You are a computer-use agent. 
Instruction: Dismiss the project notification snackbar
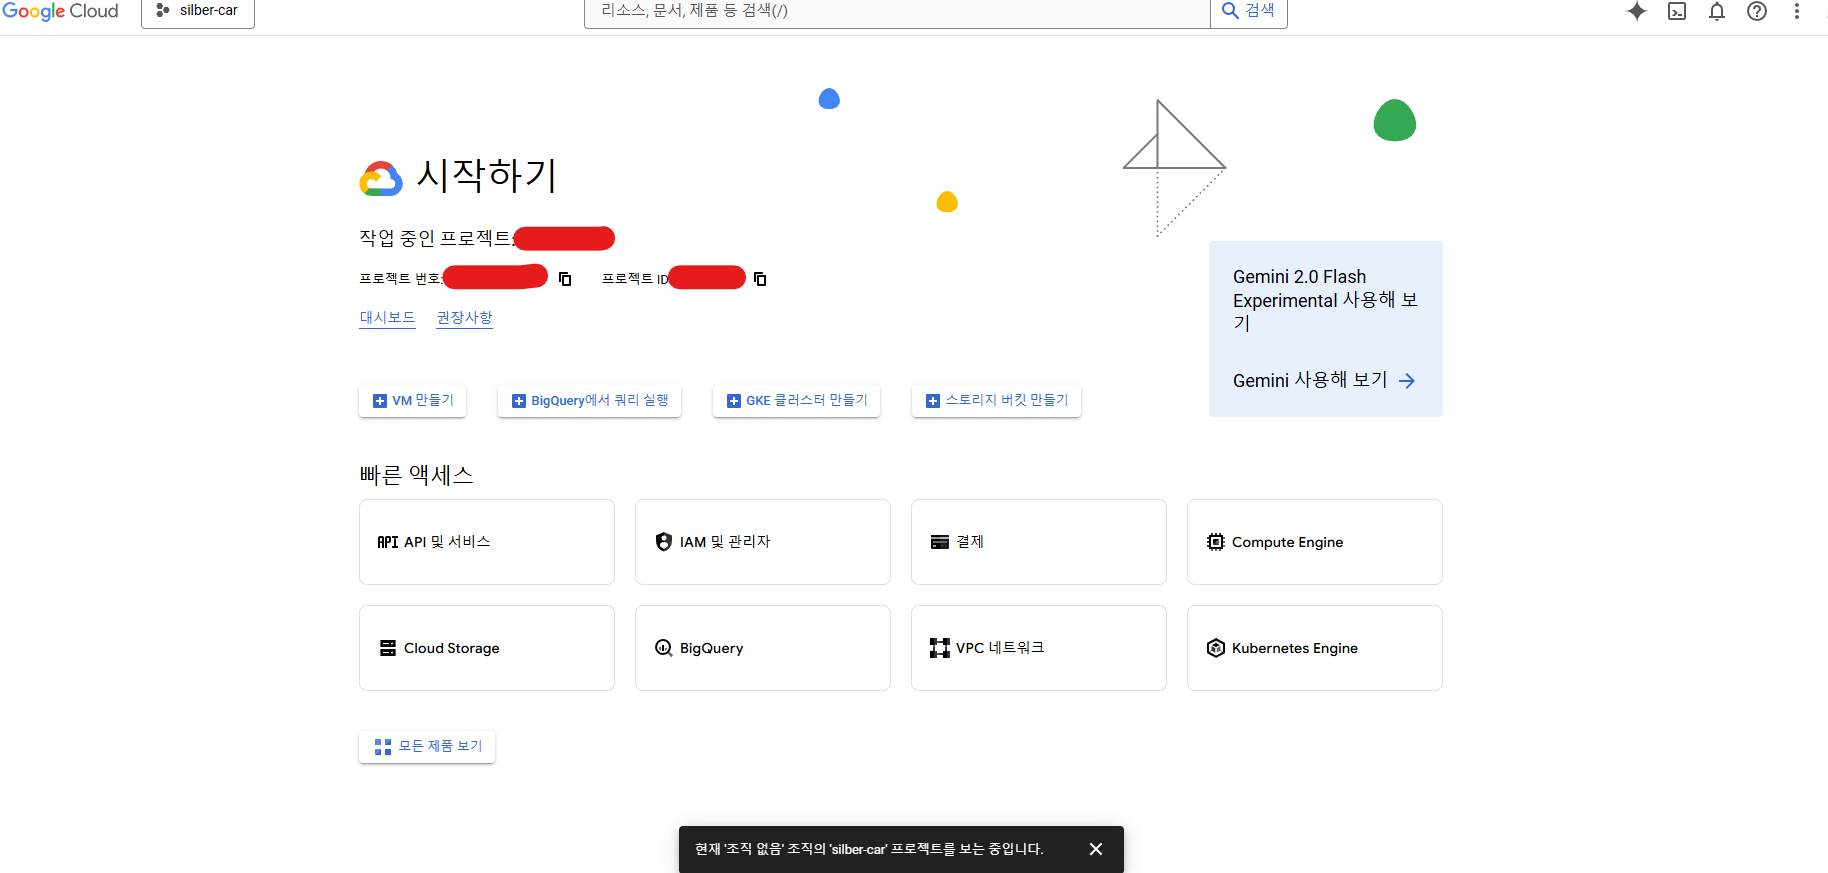tap(1096, 849)
